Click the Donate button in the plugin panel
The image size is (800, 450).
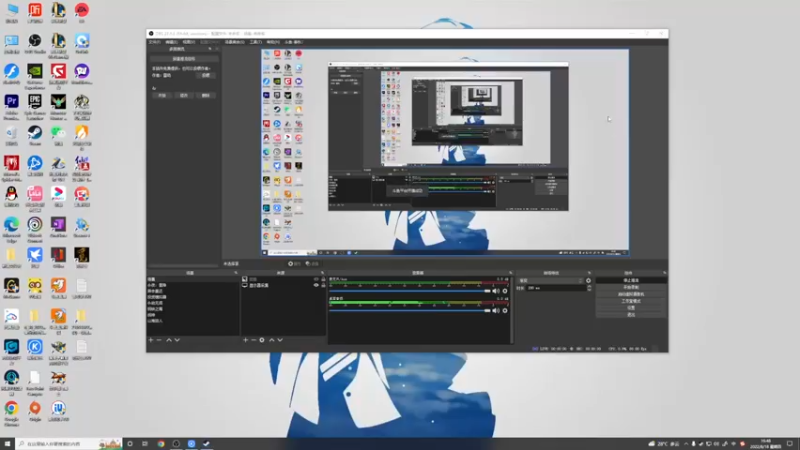pyautogui.click(x=206, y=76)
